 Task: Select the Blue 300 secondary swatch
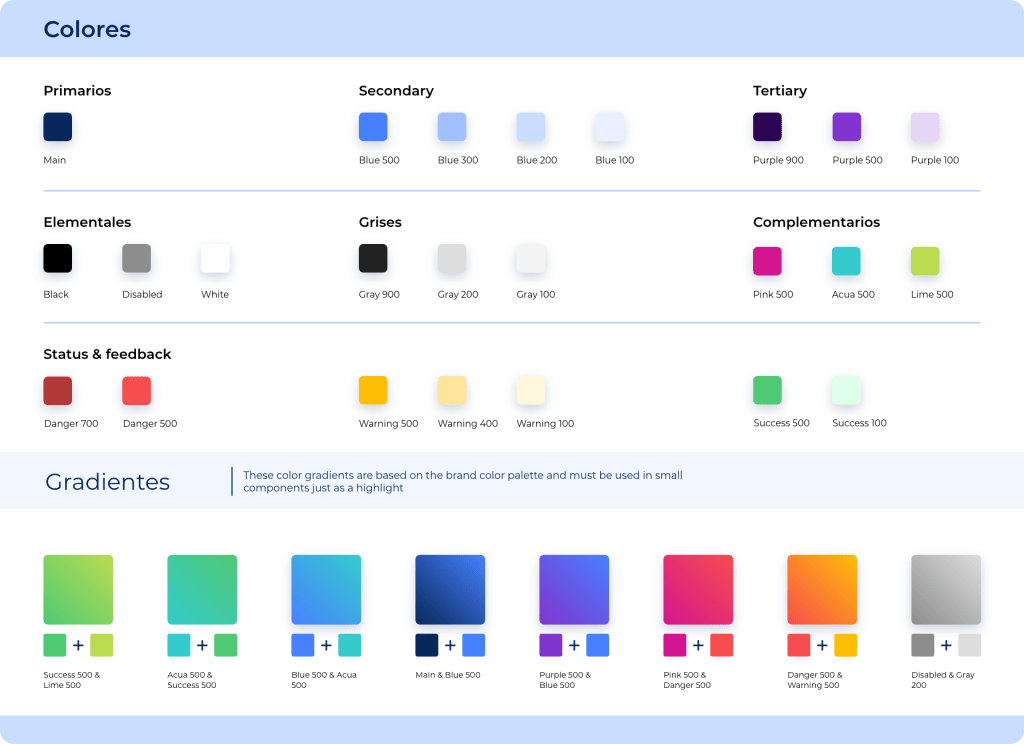pyautogui.click(x=452, y=127)
